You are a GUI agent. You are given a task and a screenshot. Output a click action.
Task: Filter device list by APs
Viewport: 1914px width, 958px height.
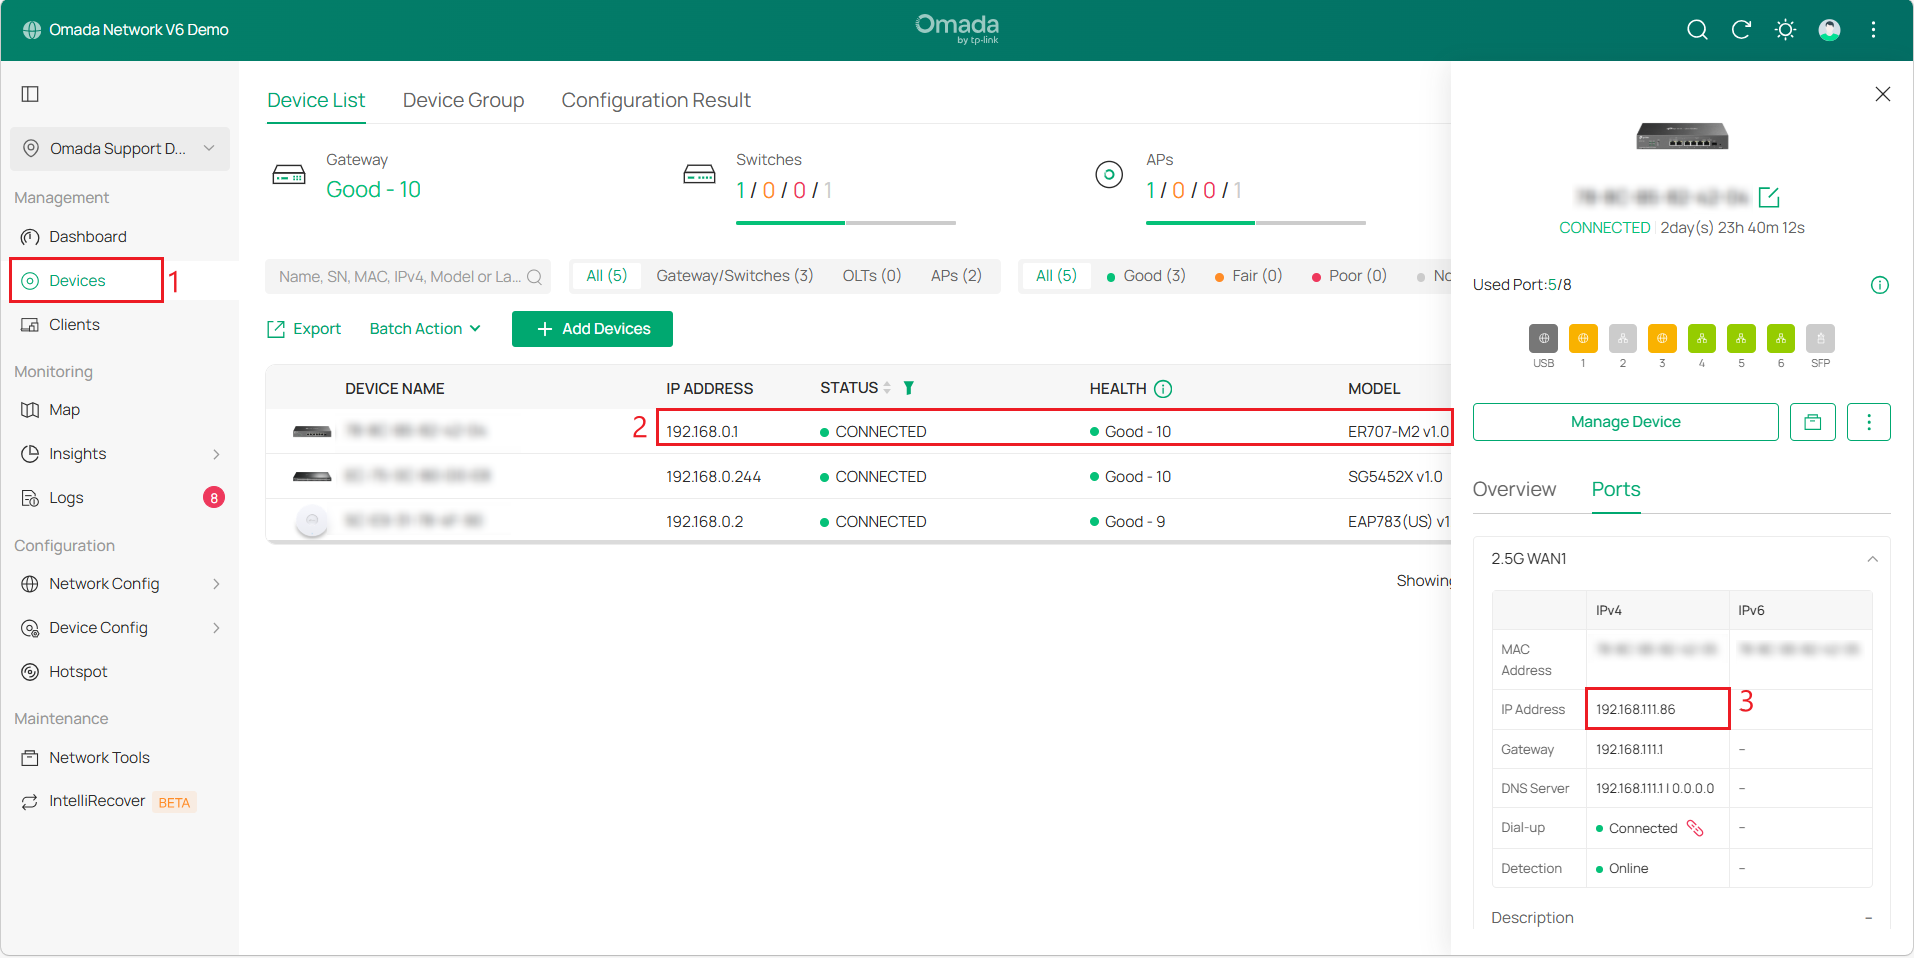(955, 276)
